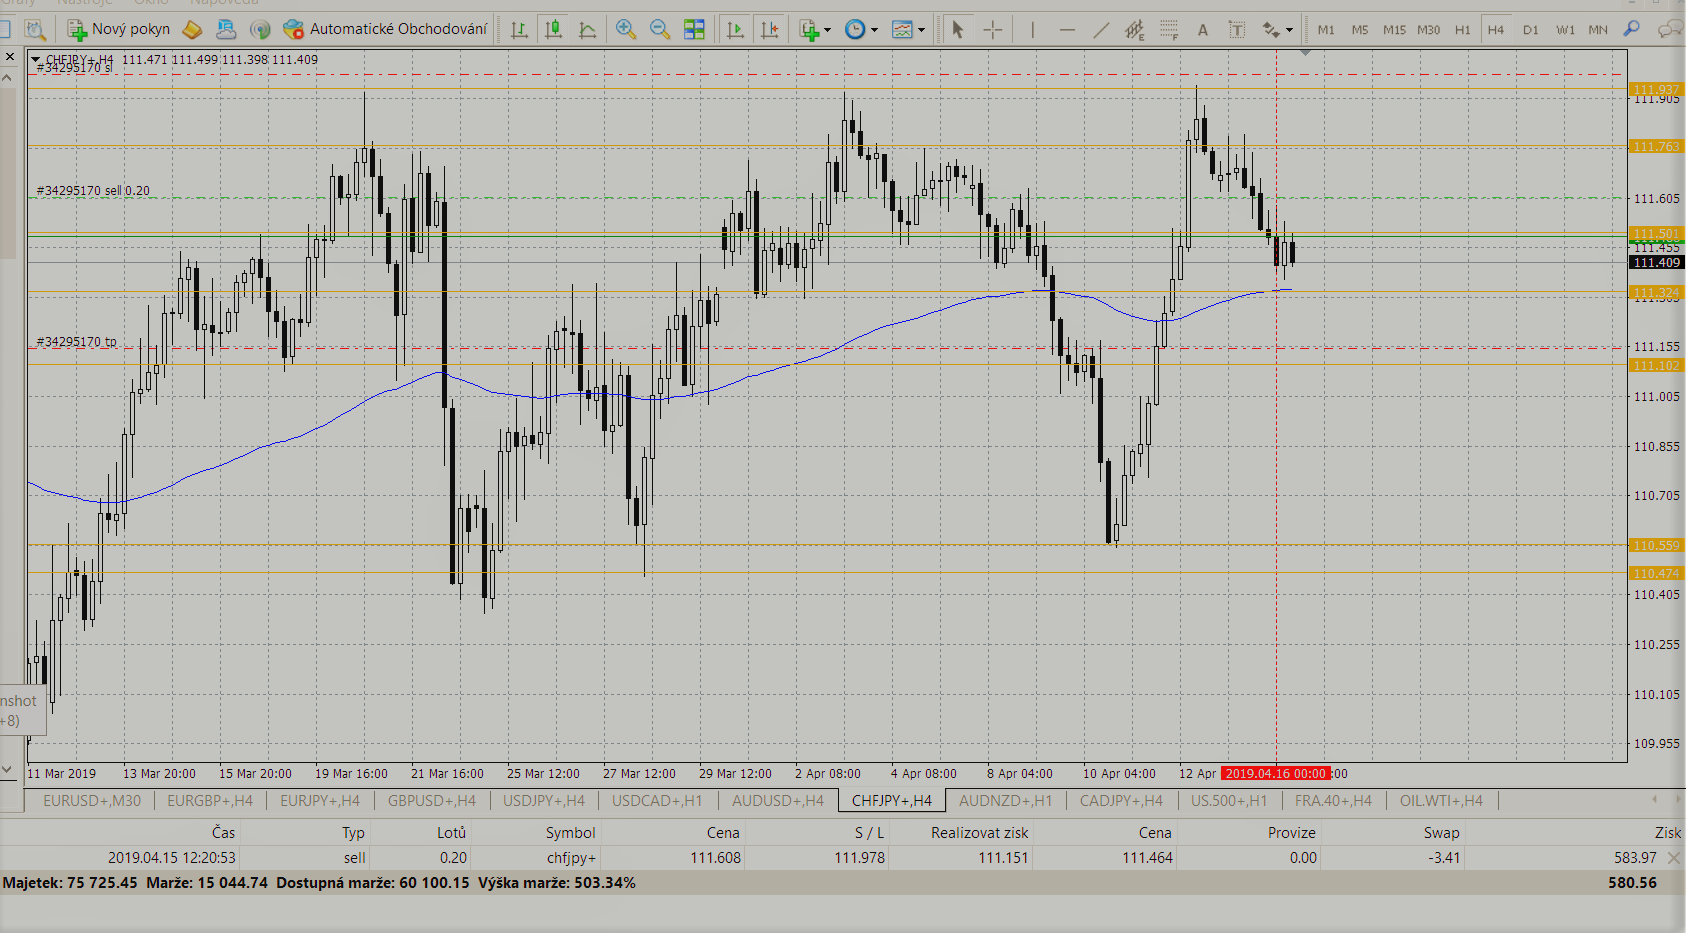Open the US.500+,H1 chart tab
Image resolution: width=1686 pixels, height=933 pixels.
coord(1229,800)
